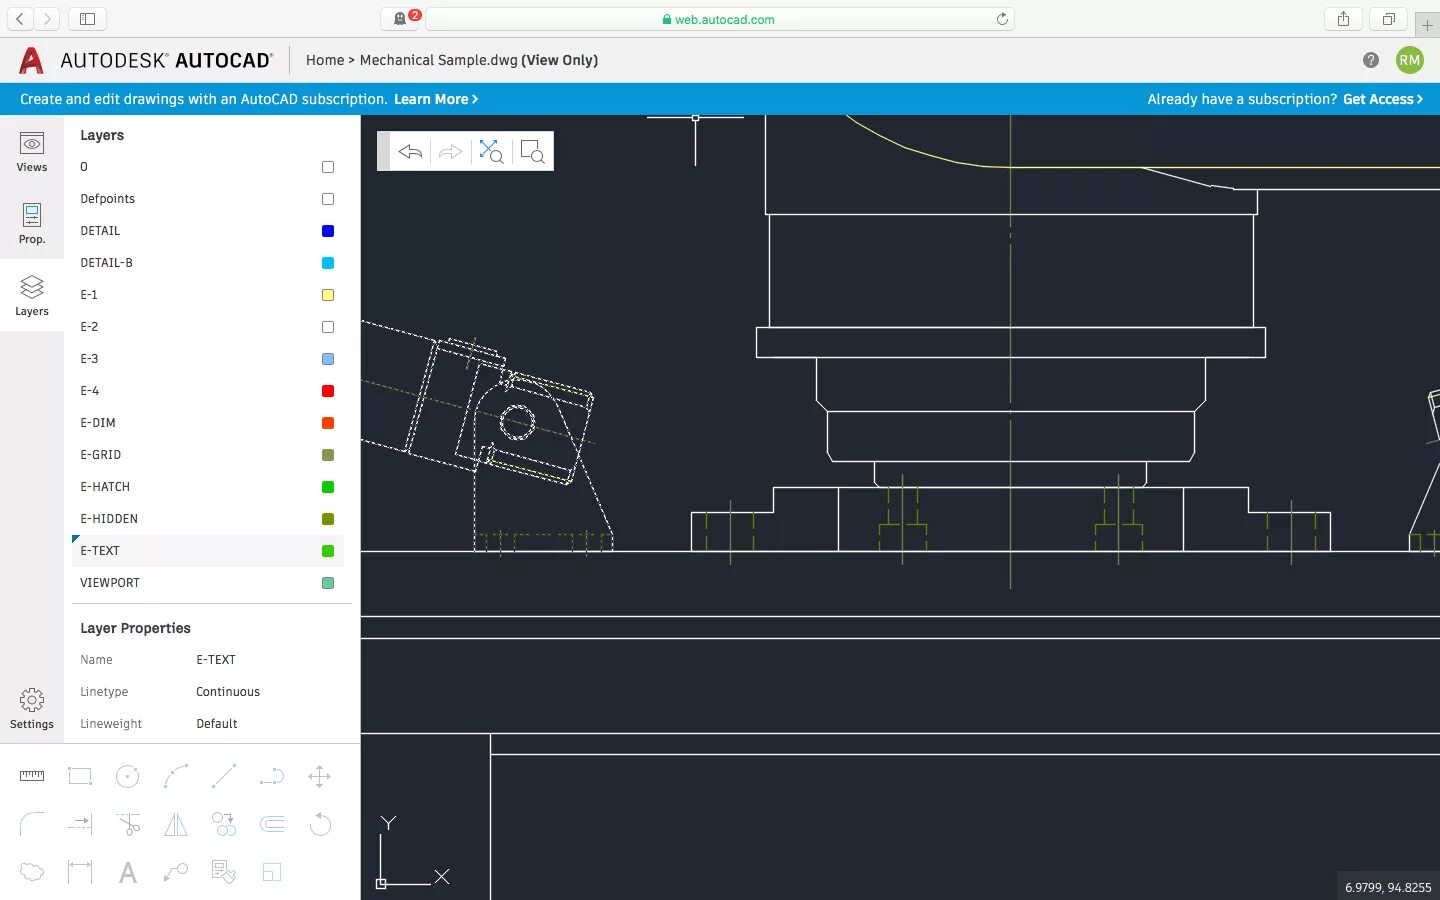Pick the Mirror tool
This screenshot has height=900, width=1440.
point(175,825)
